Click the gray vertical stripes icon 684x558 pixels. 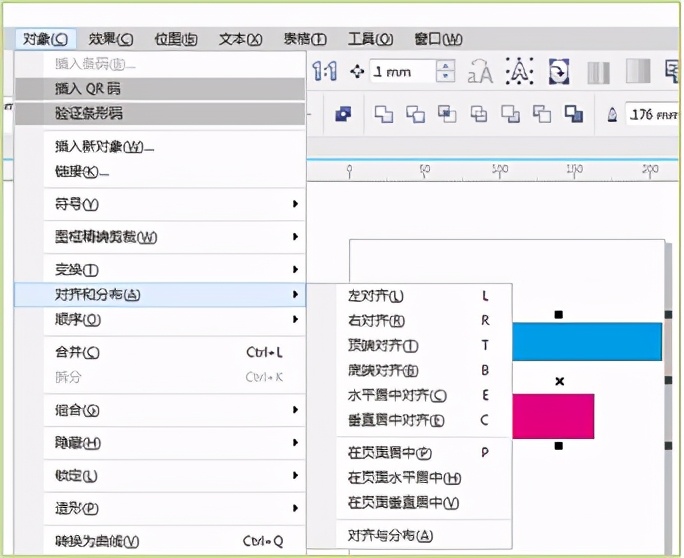(x=598, y=72)
